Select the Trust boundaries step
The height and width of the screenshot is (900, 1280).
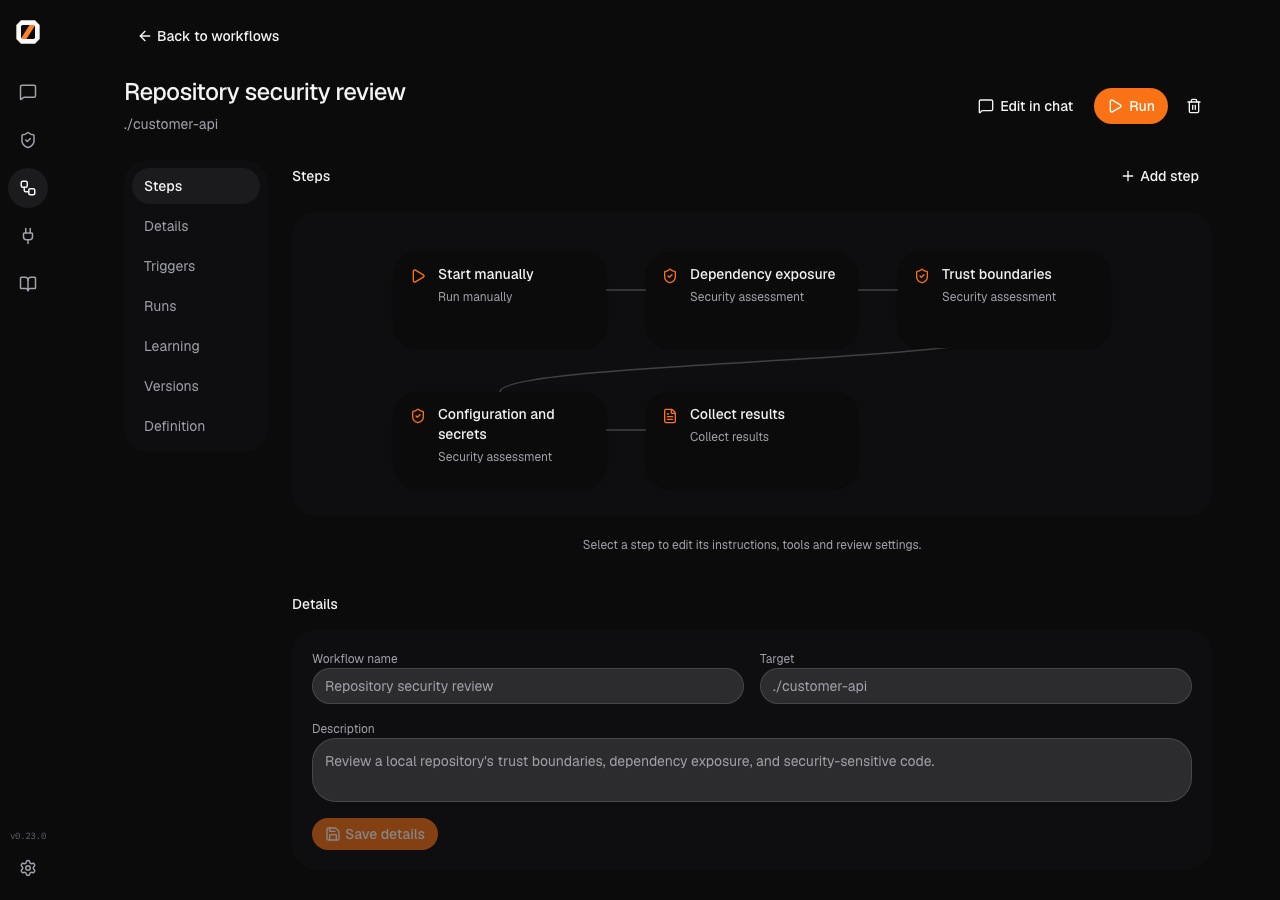click(x=1004, y=300)
